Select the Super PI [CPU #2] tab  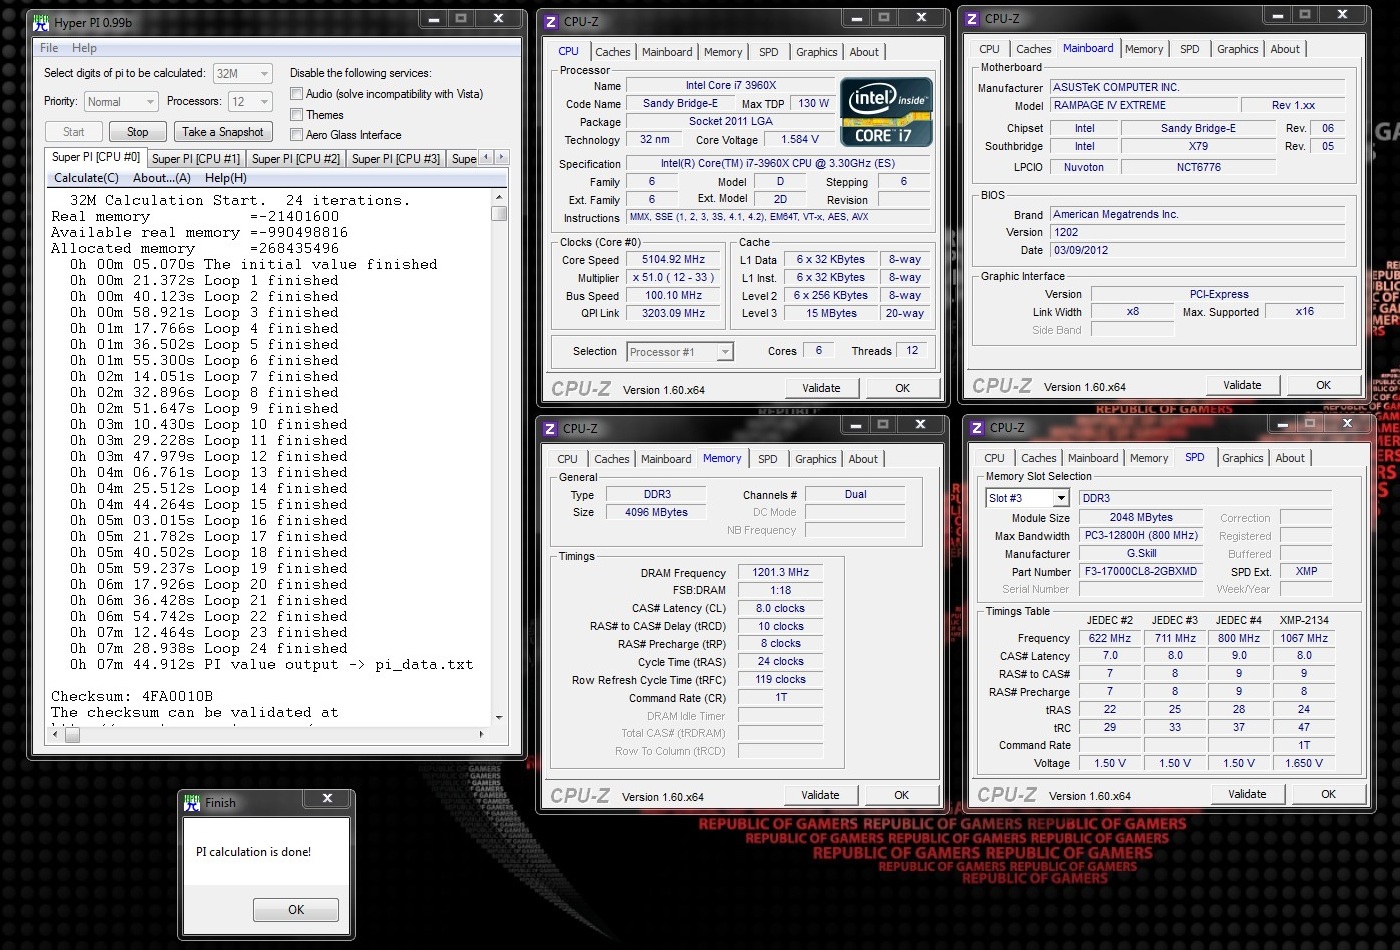[x=296, y=159]
